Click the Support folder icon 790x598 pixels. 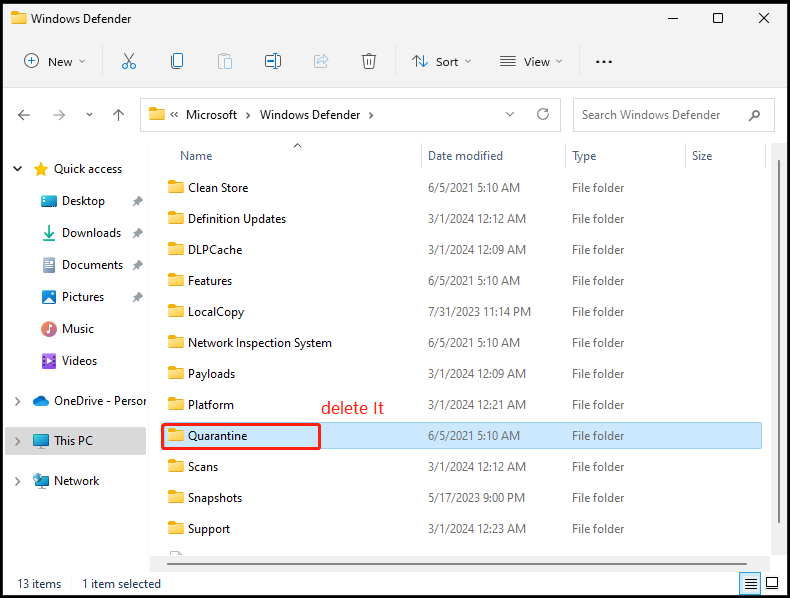tap(175, 528)
